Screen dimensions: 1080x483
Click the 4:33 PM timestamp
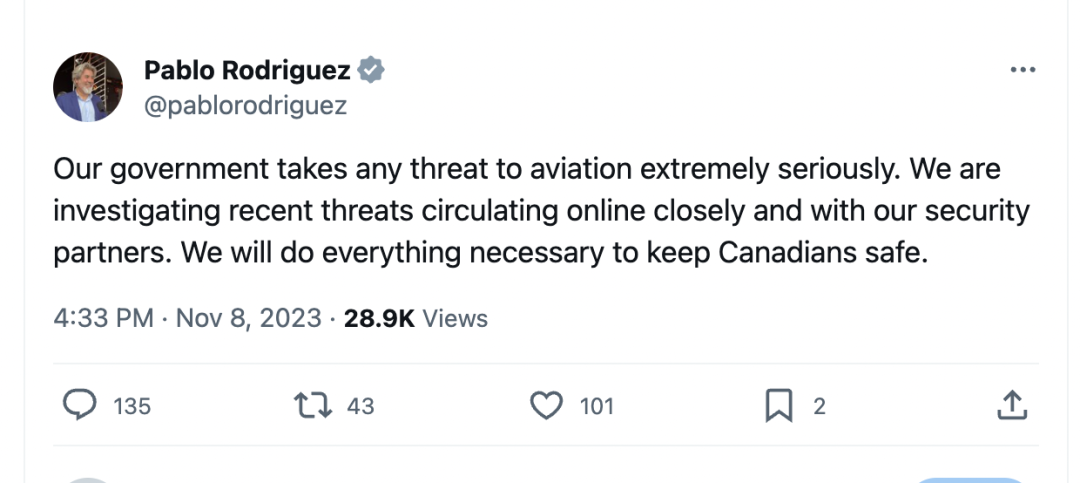point(103,318)
